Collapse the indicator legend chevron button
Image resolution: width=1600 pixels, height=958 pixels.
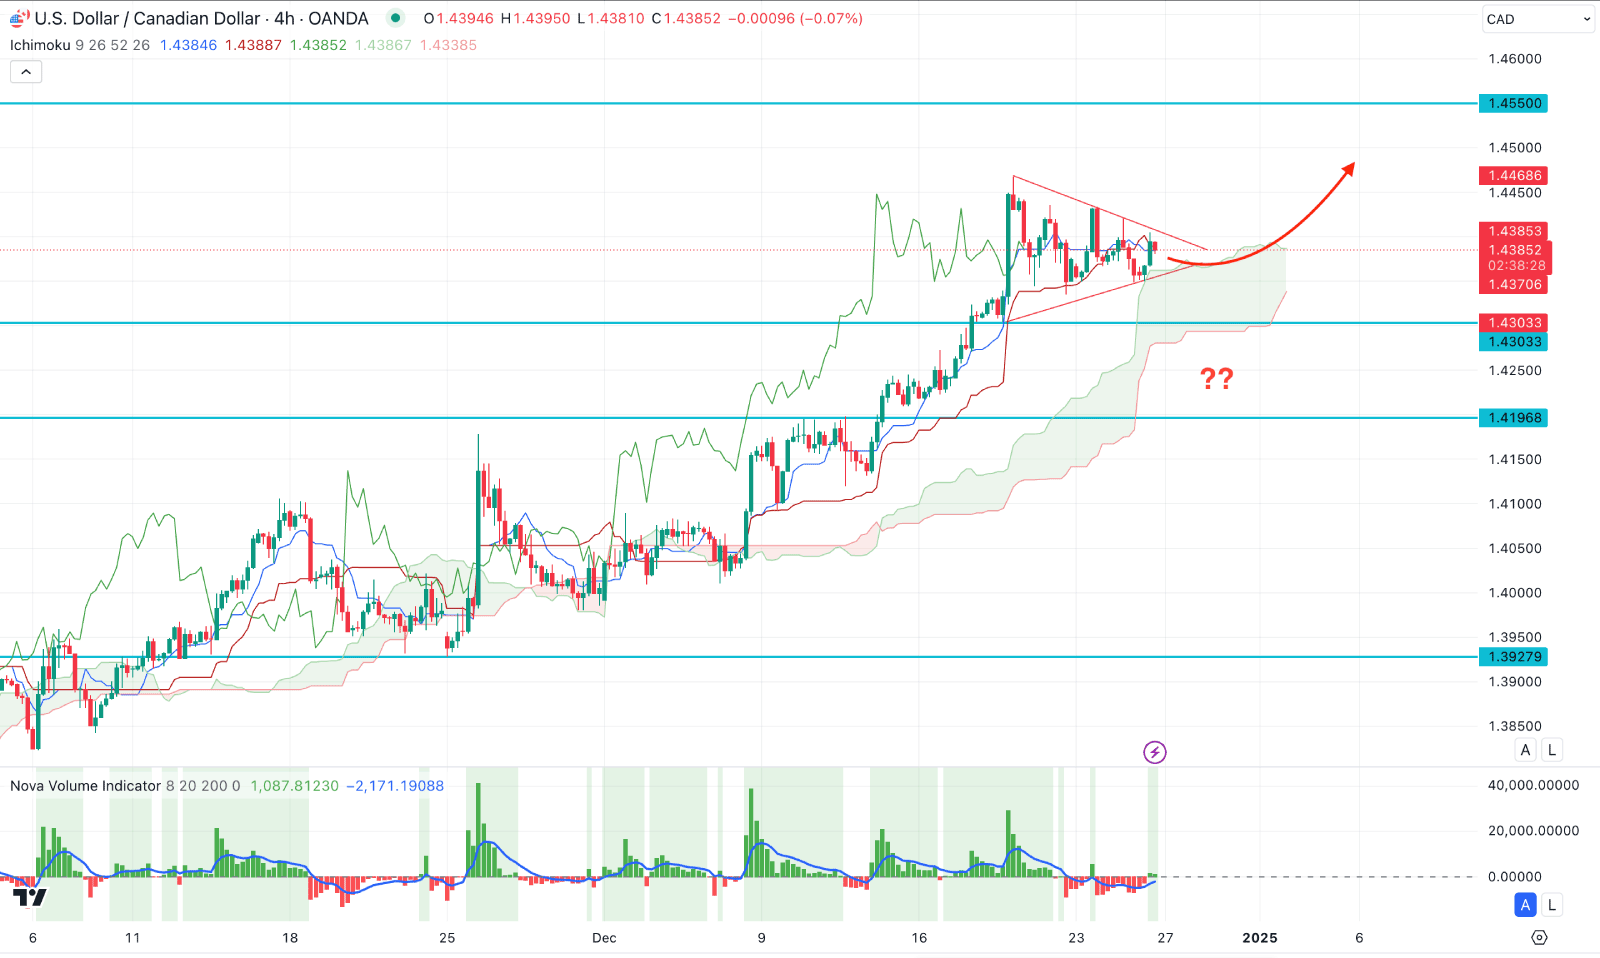(26, 71)
